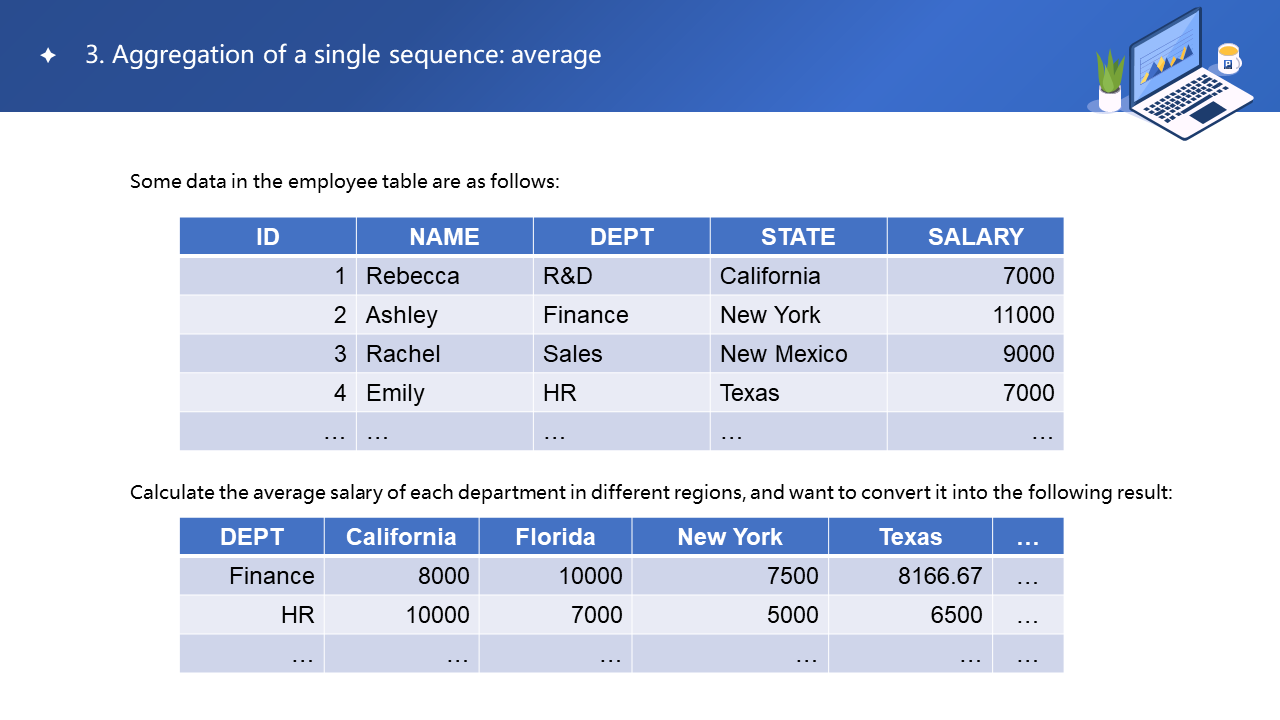Click the HR row label in result table
The width and height of the screenshot is (1280, 720).
pyautogui.click(x=298, y=615)
